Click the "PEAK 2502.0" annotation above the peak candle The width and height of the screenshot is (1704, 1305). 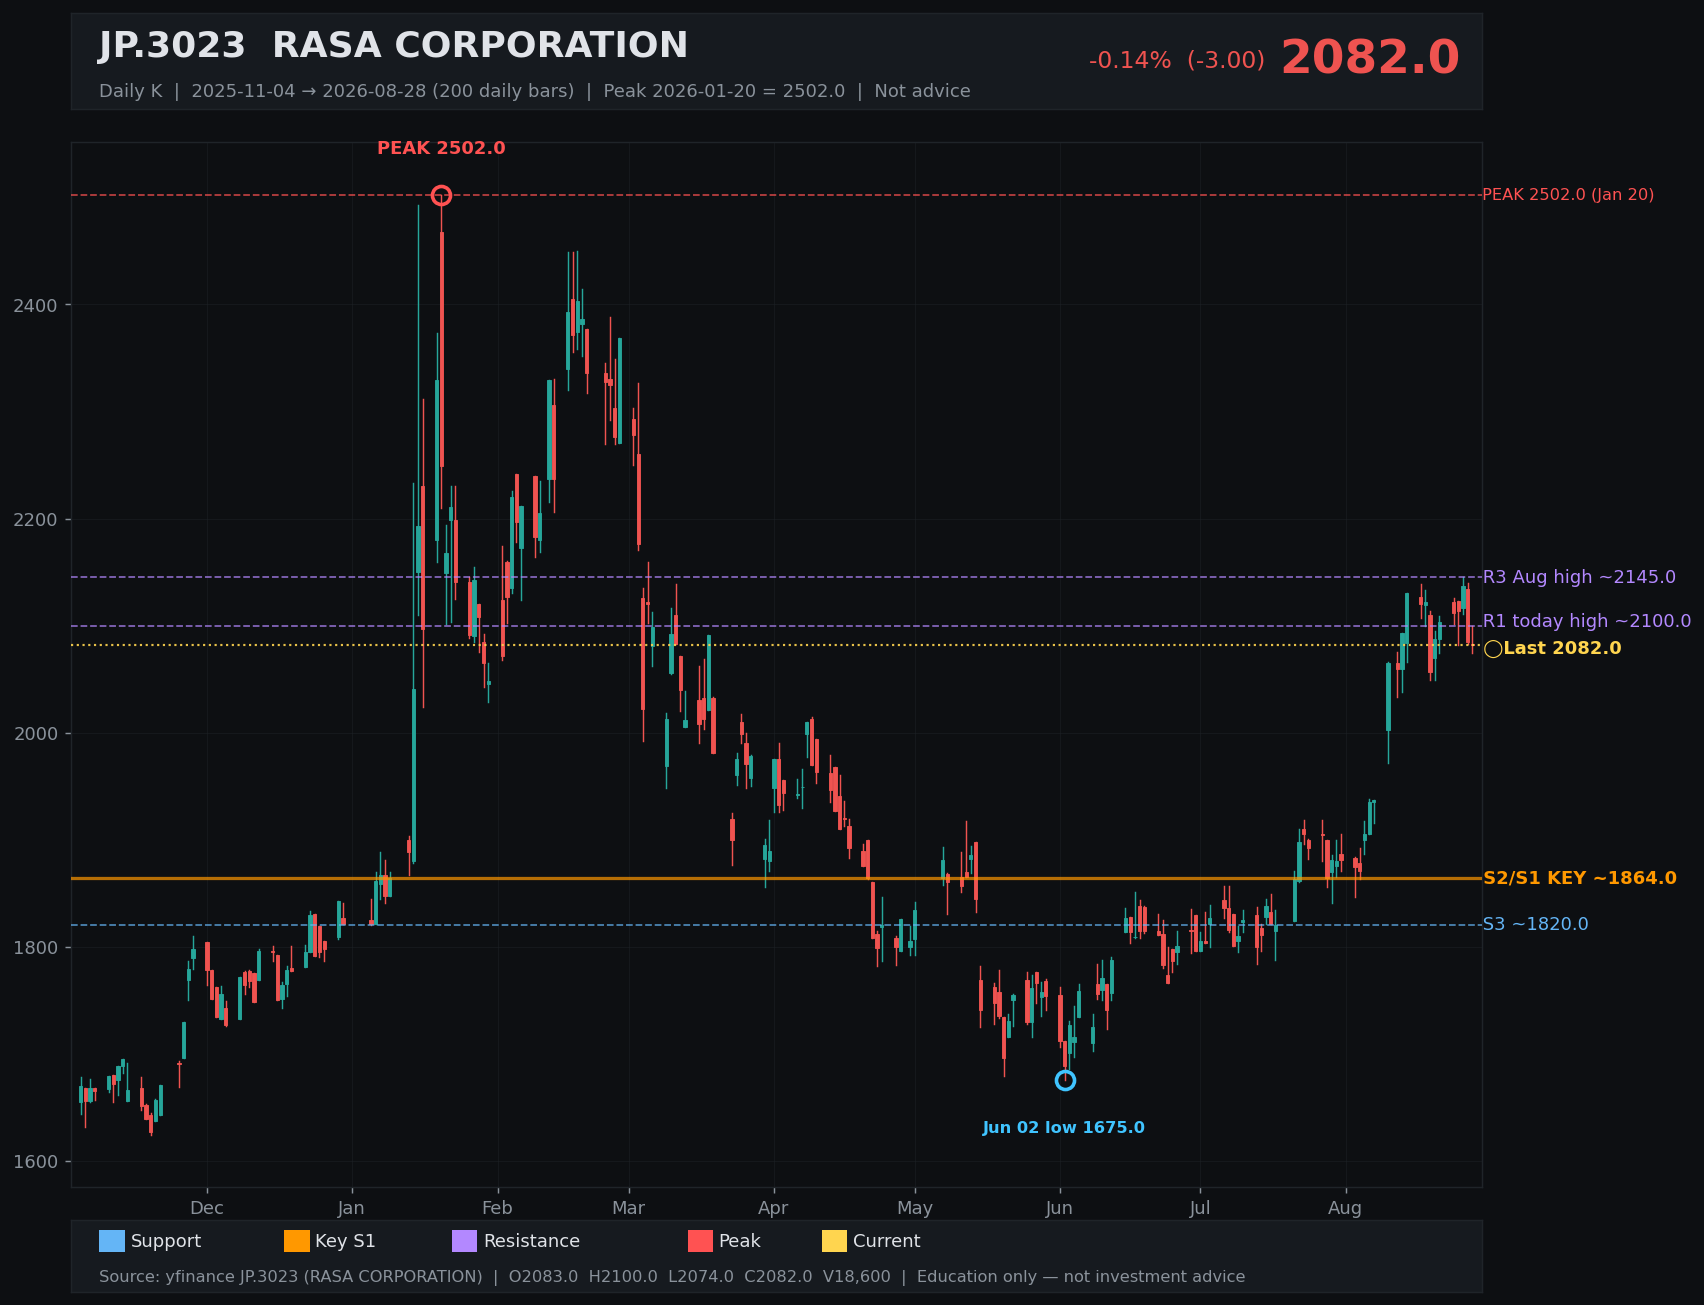coord(441,148)
